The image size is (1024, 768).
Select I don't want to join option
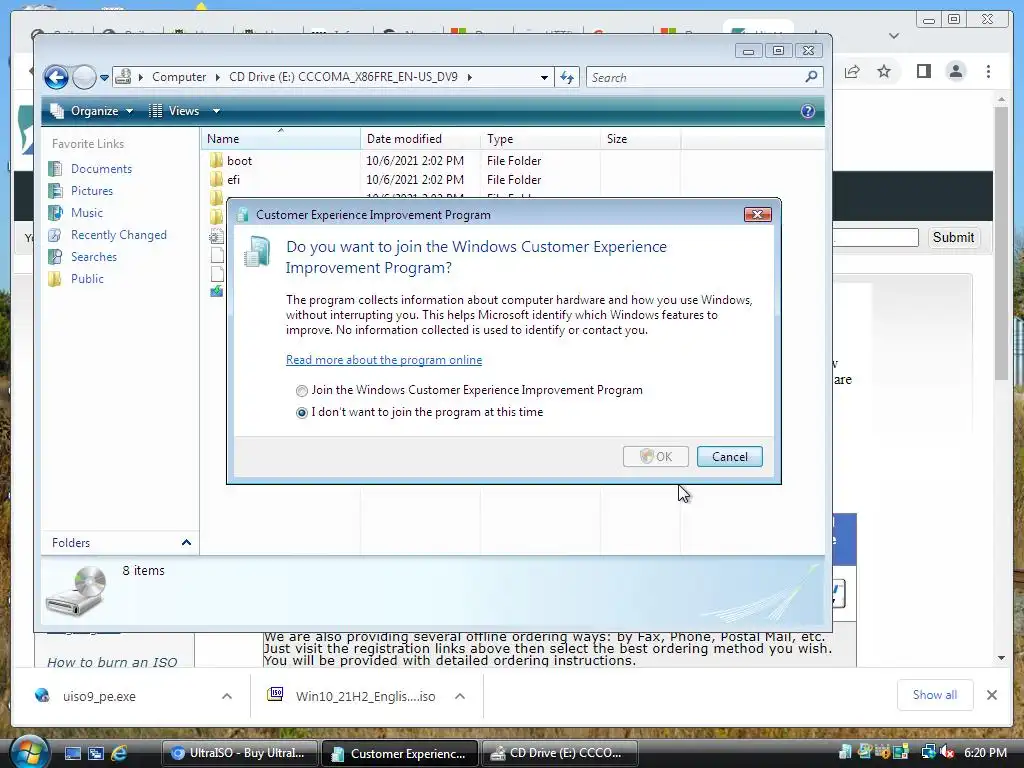[420, 413]
